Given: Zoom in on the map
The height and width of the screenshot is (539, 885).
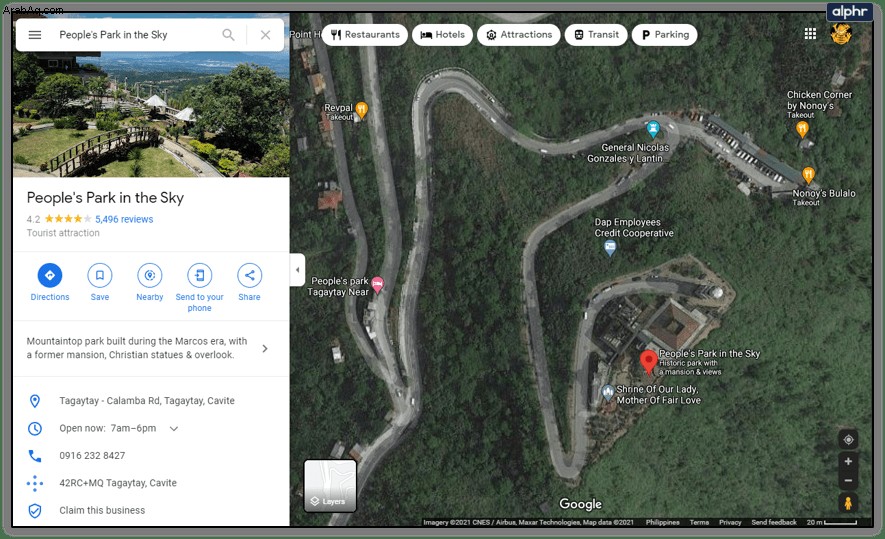Looking at the screenshot, I should point(848,461).
